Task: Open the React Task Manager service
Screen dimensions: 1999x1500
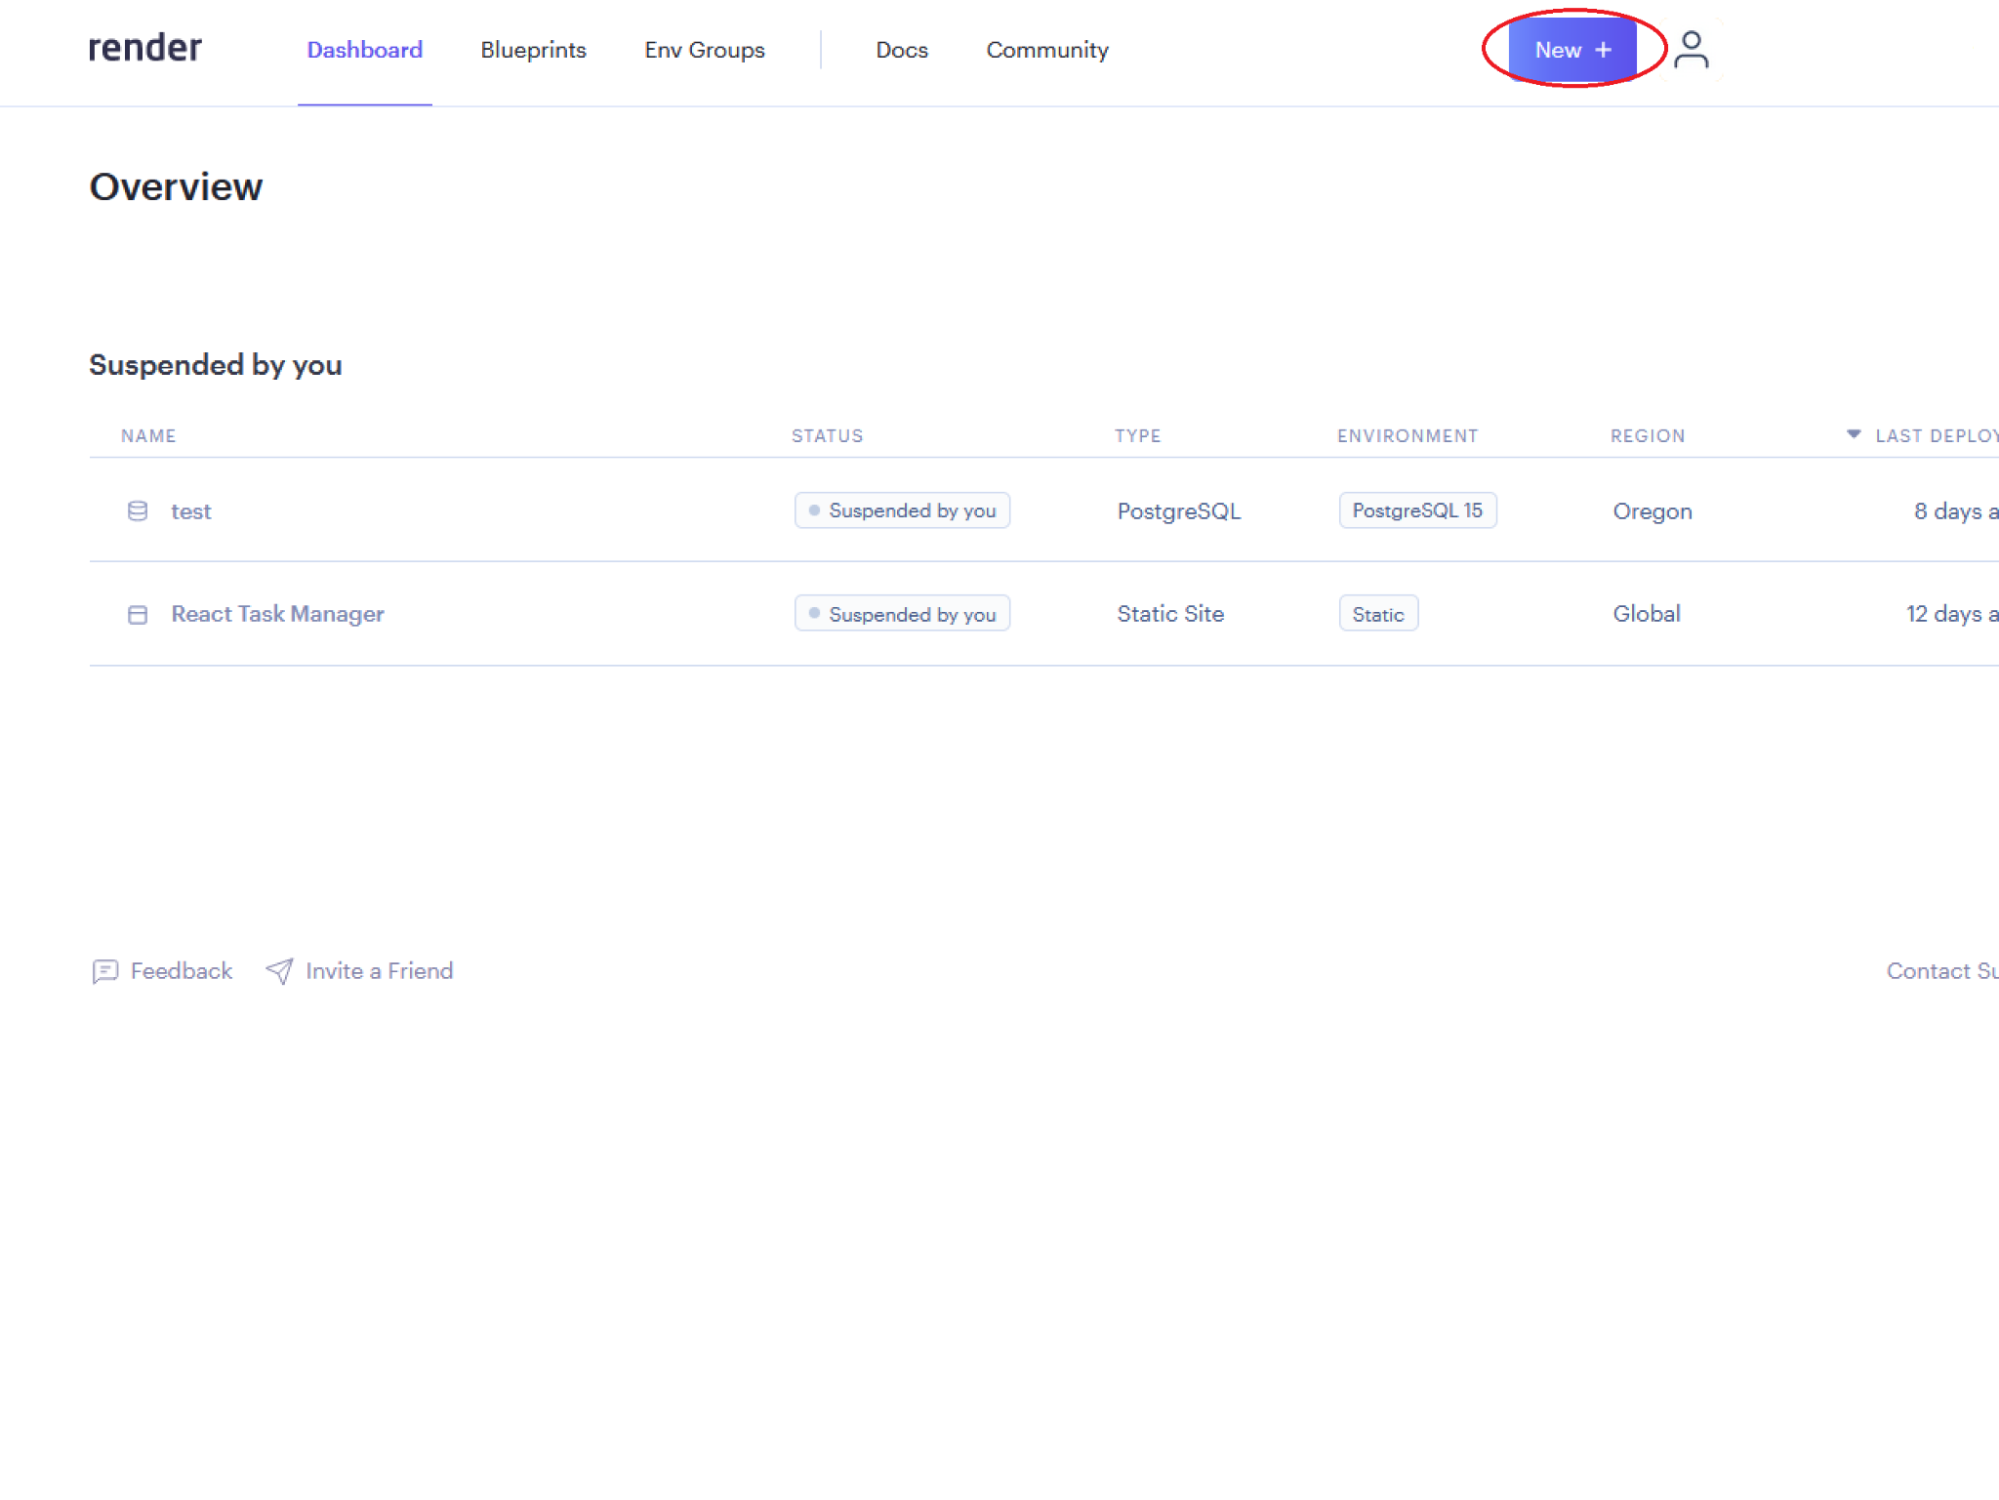Action: (278, 614)
